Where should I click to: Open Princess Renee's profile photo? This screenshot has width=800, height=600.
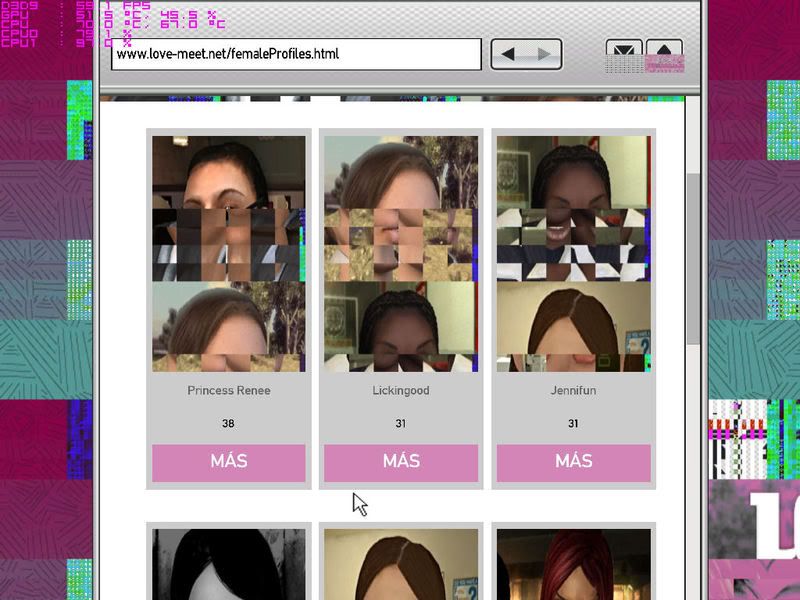[x=229, y=253]
